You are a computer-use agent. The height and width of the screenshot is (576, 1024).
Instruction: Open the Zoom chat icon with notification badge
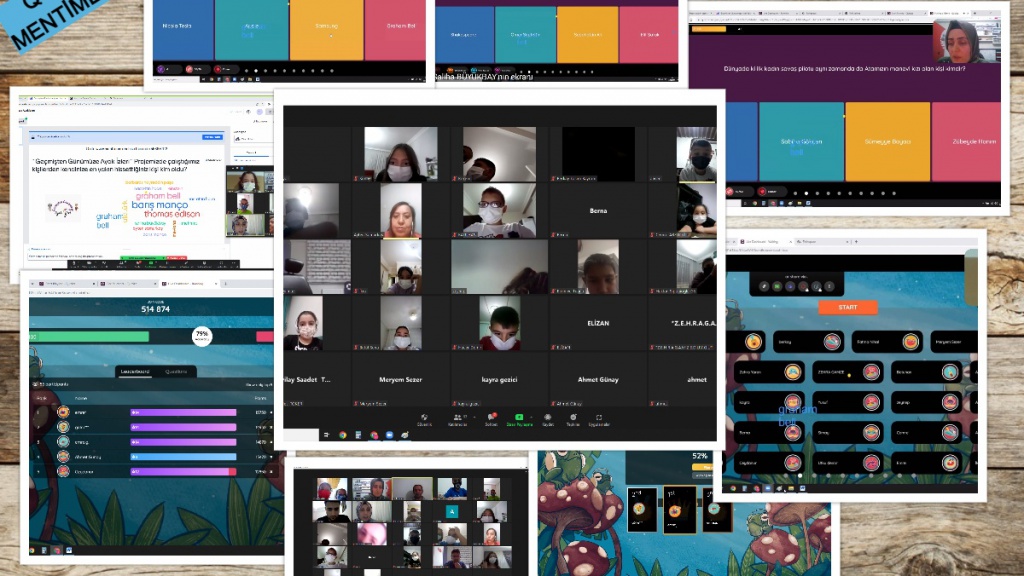pyautogui.click(x=491, y=418)
